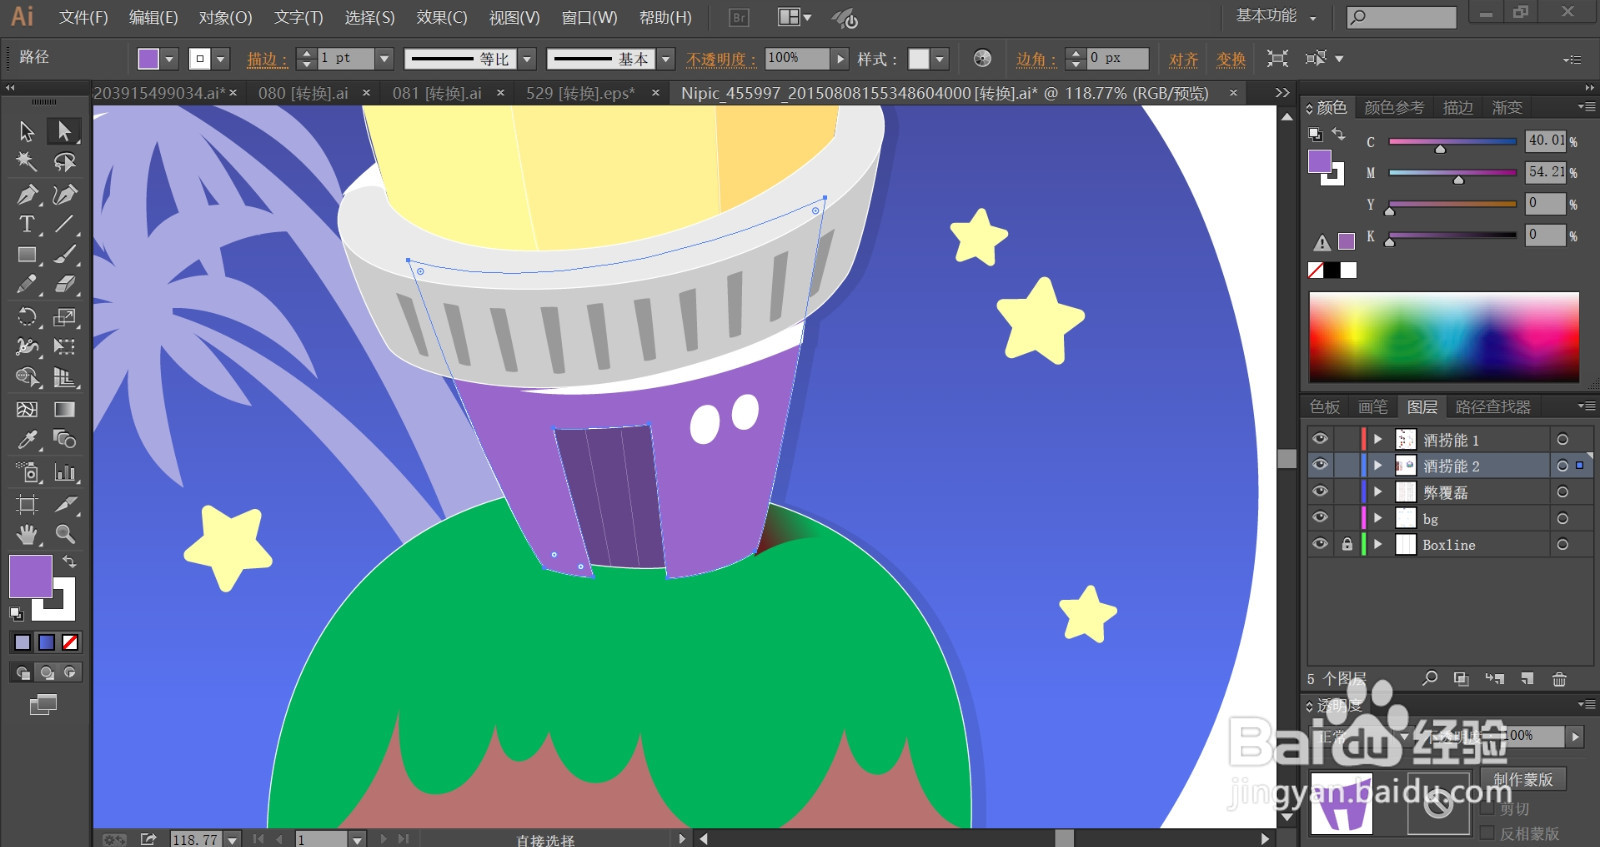Open the 对象(O) menu
Image resolution: width=1600 pixels, height=847 pixels.
tap(225, 17)
